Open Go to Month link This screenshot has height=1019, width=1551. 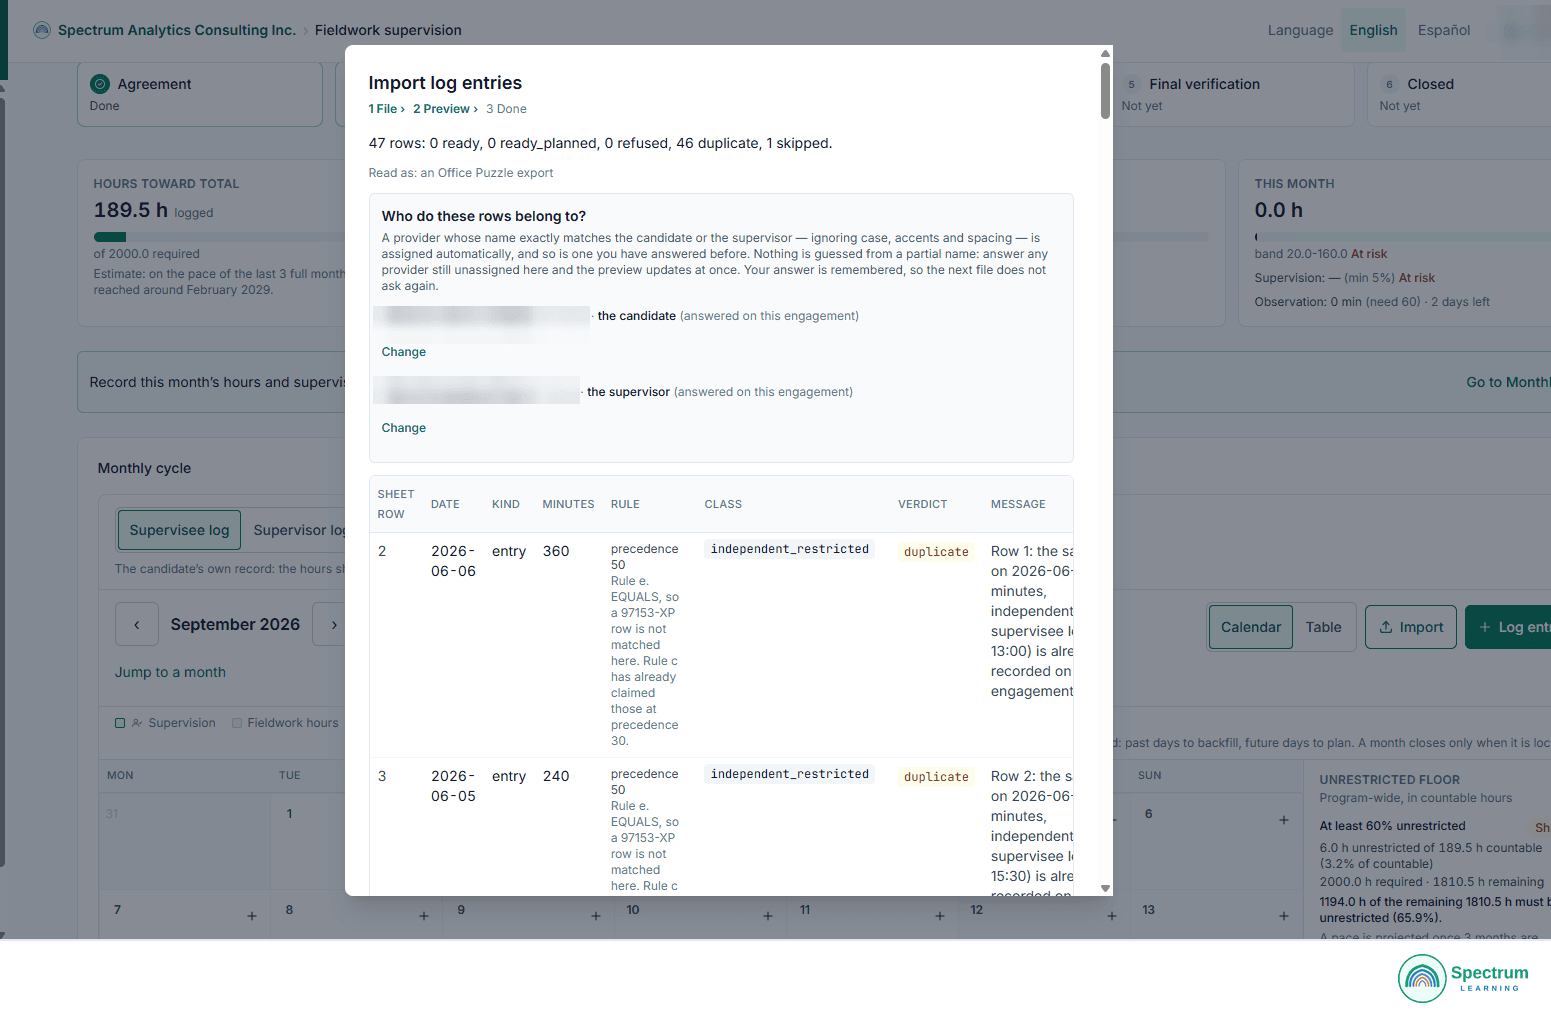[1508, 382]
